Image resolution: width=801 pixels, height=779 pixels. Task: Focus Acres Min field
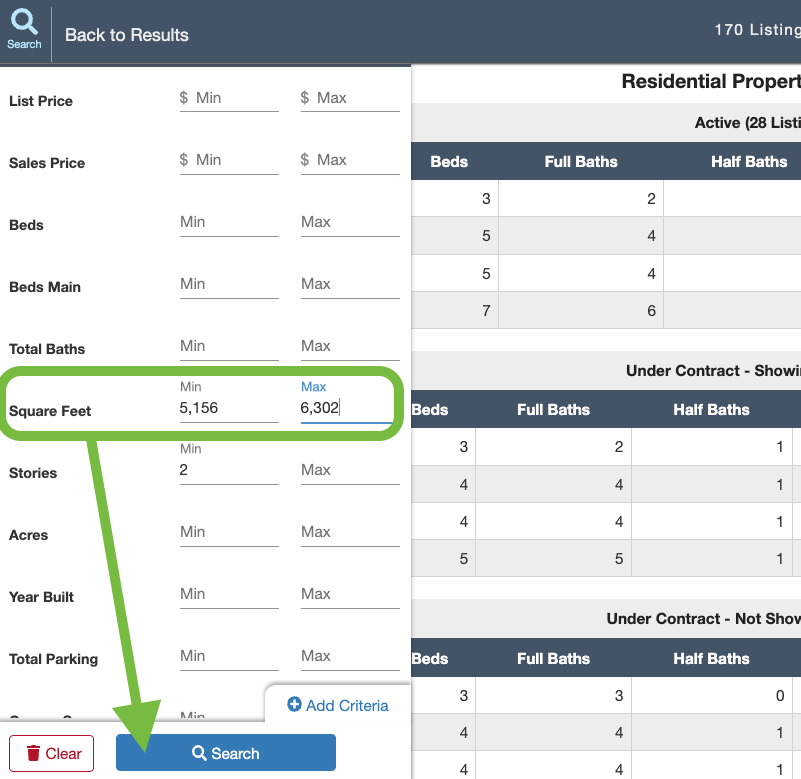[x=229, y=532]
